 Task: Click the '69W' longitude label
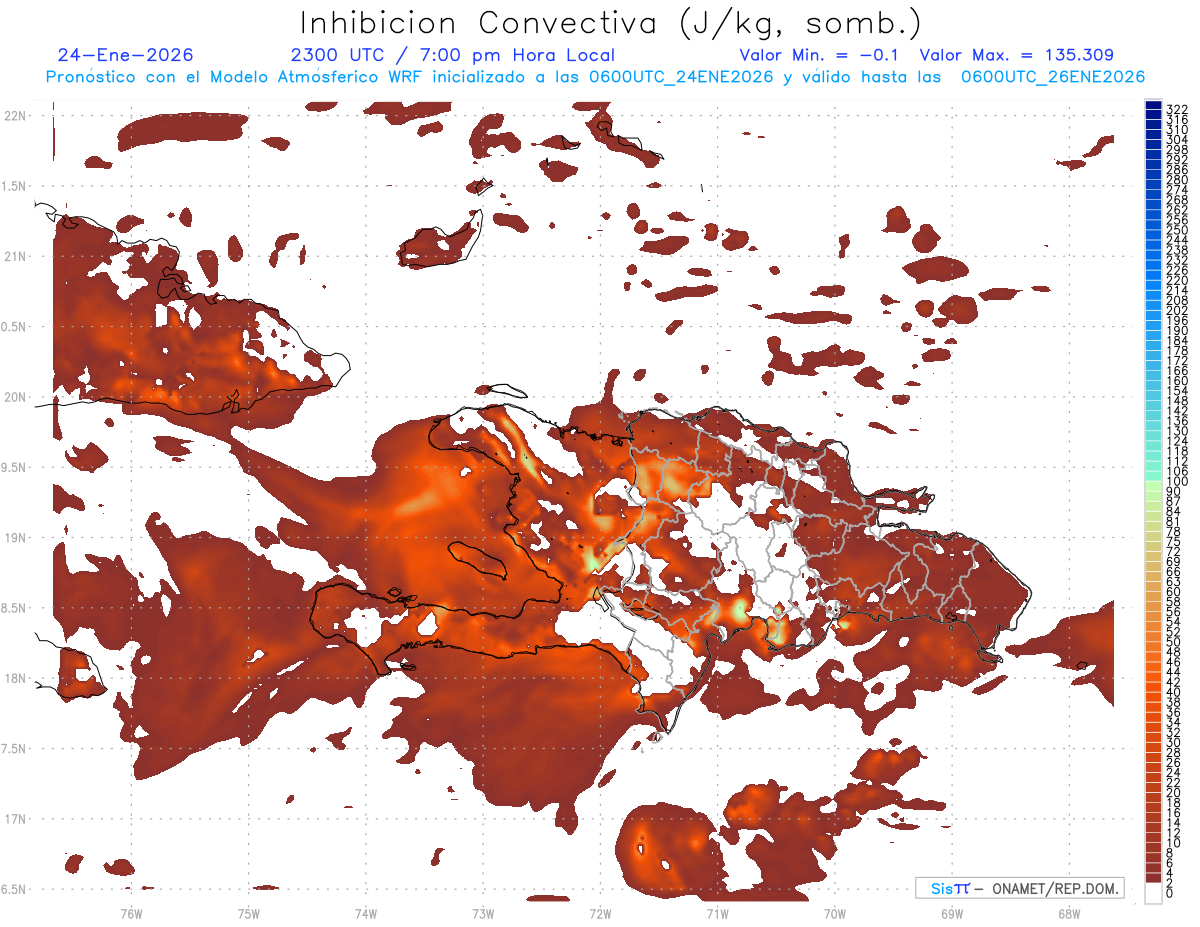[952, 913]
